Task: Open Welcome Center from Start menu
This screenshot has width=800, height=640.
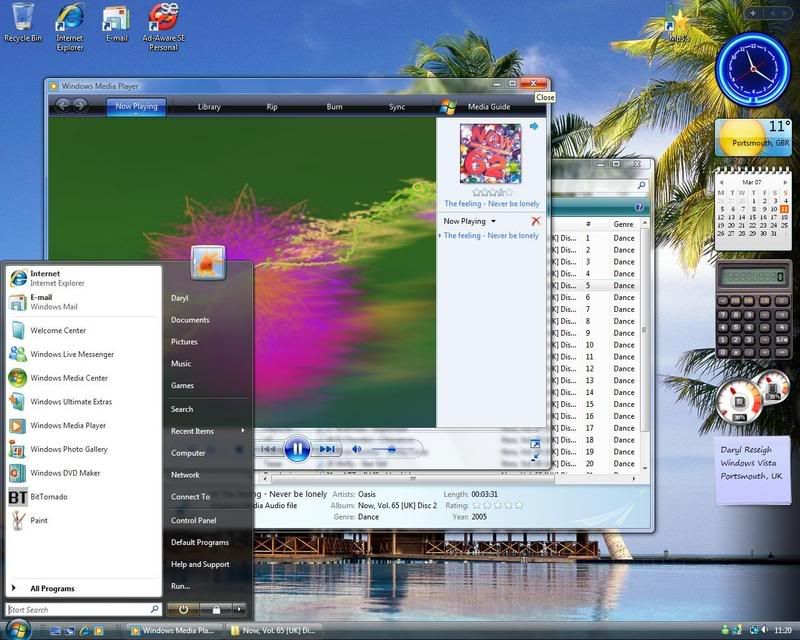Action: (83, 331)
